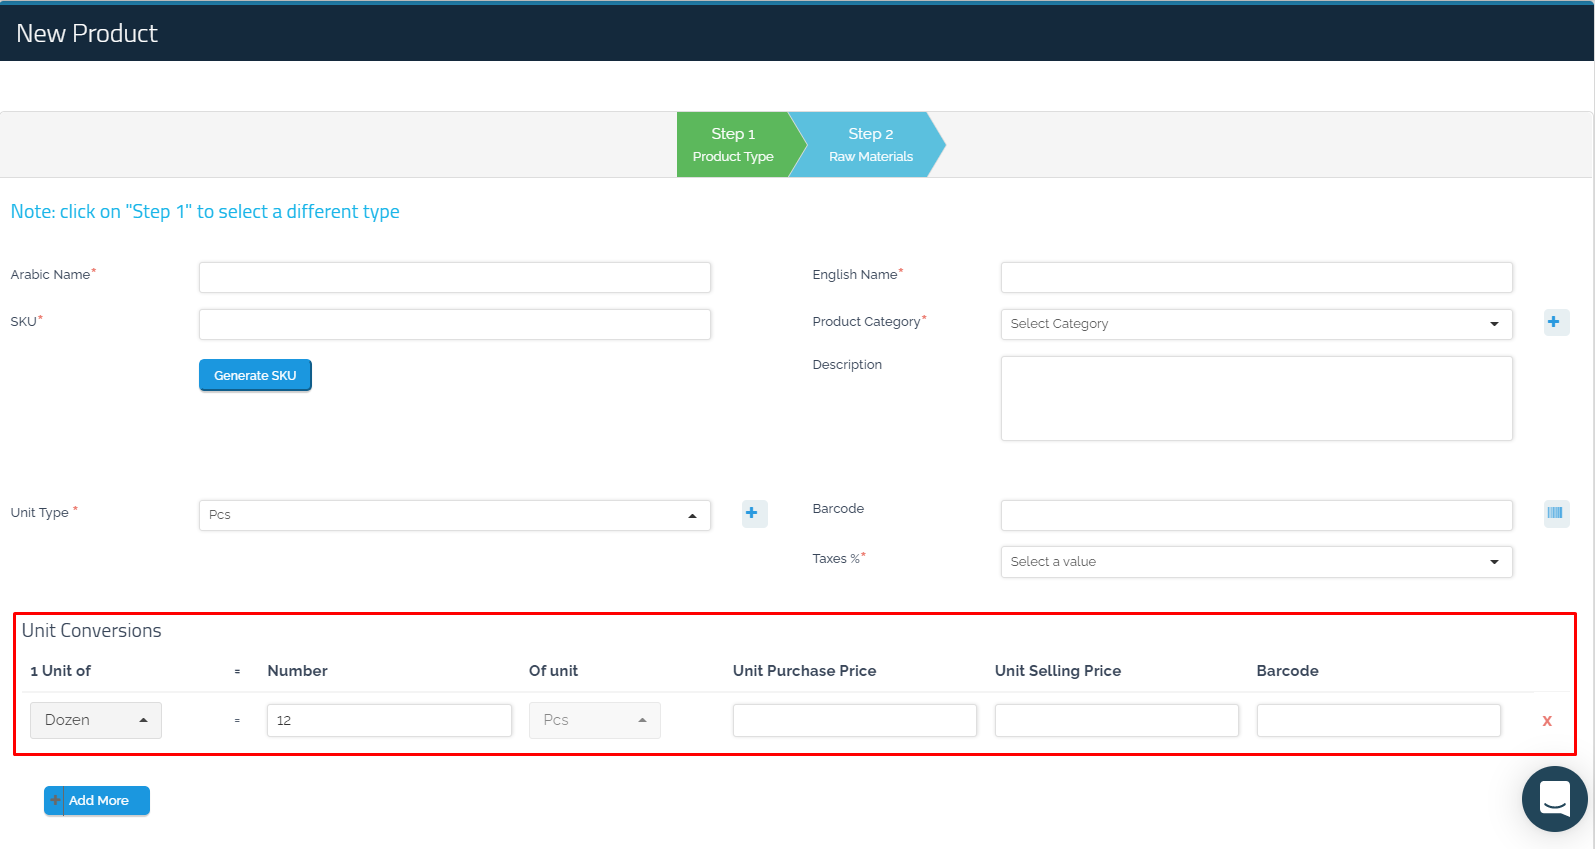Click the Generate SKU button

click(255, 376)
